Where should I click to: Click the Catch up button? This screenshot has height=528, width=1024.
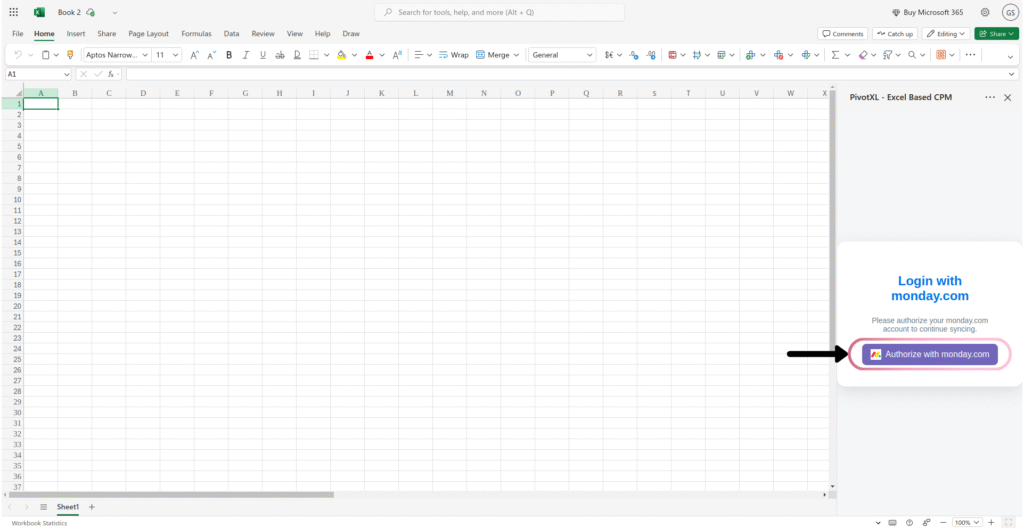(895, 33)
